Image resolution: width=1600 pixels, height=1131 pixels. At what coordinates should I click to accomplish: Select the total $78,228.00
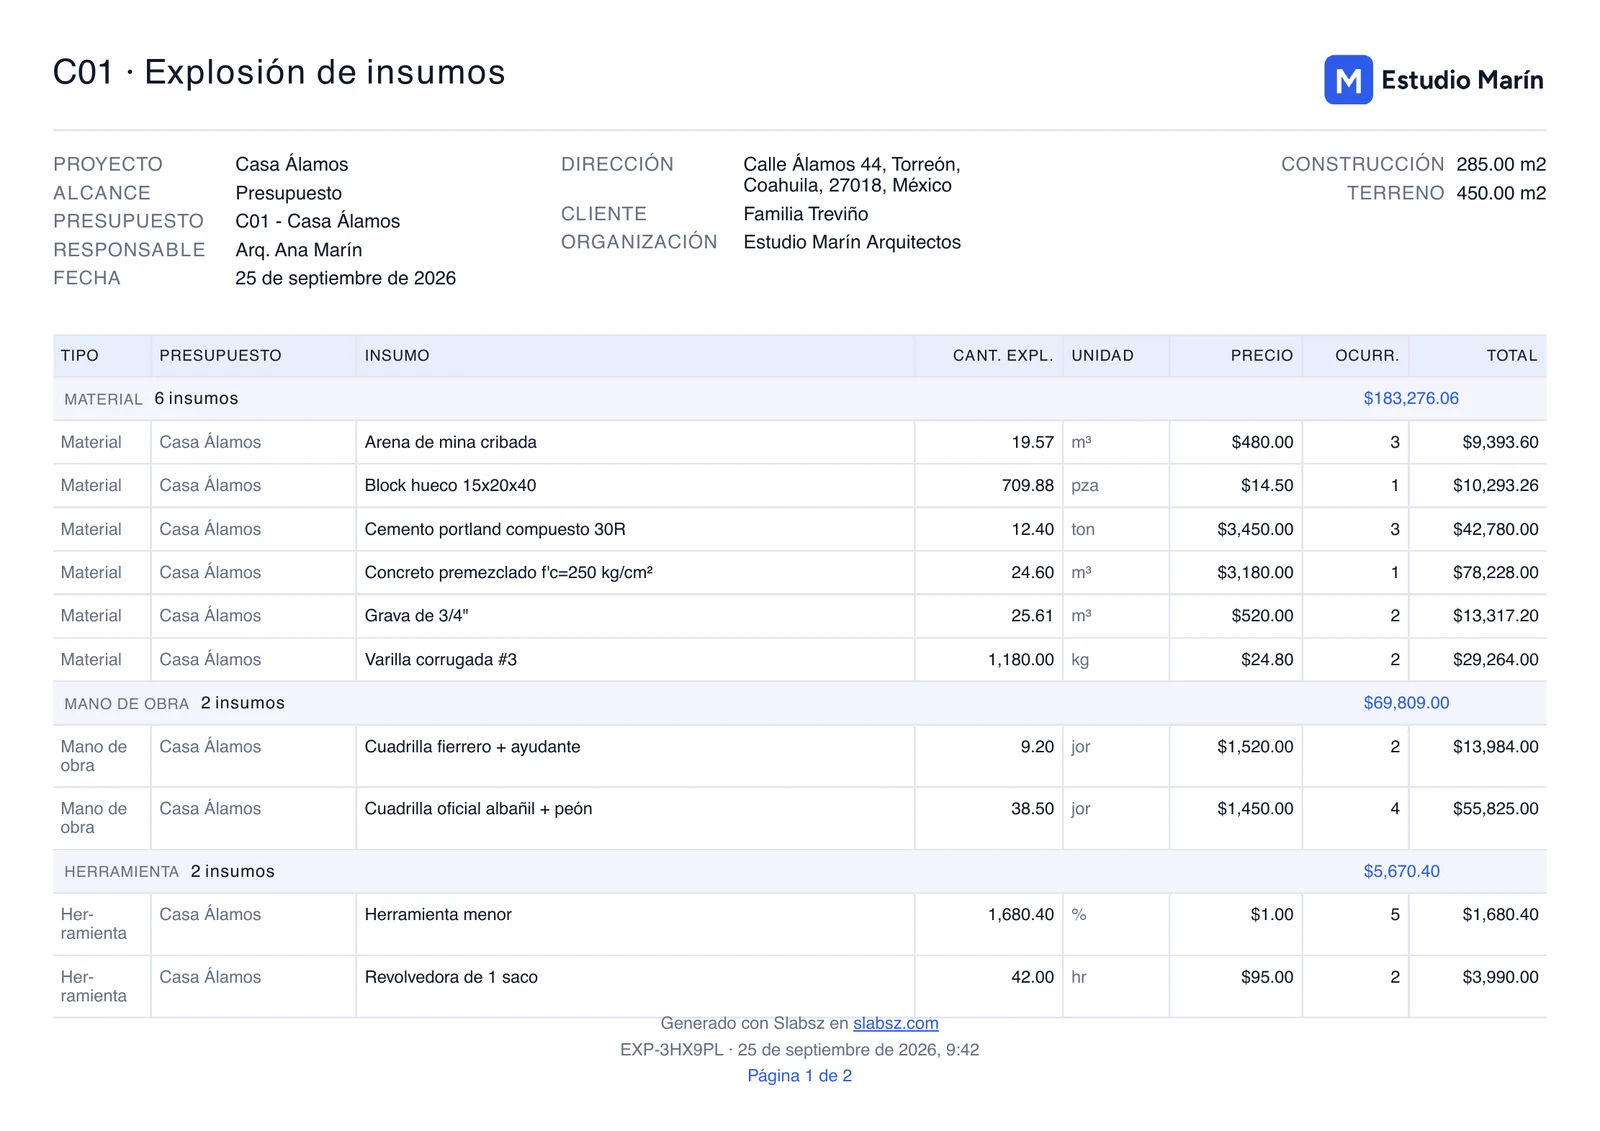click(x=1495, y=572)
